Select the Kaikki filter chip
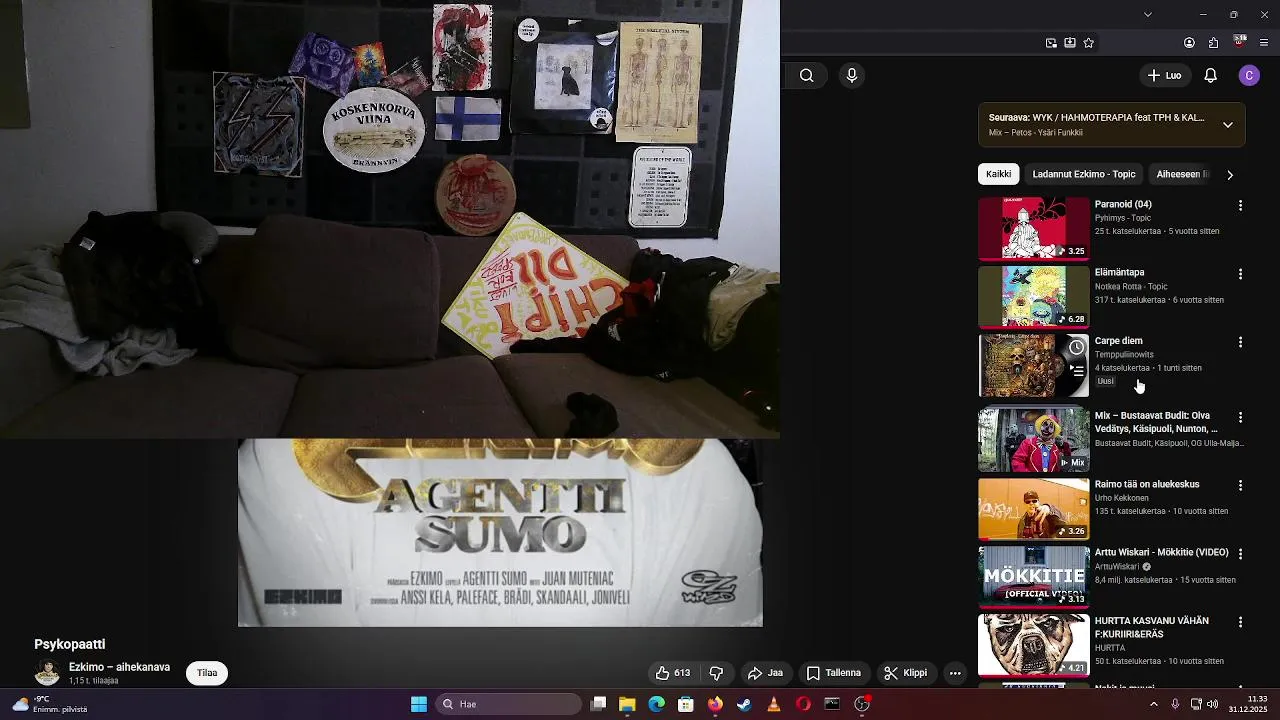 998,174
